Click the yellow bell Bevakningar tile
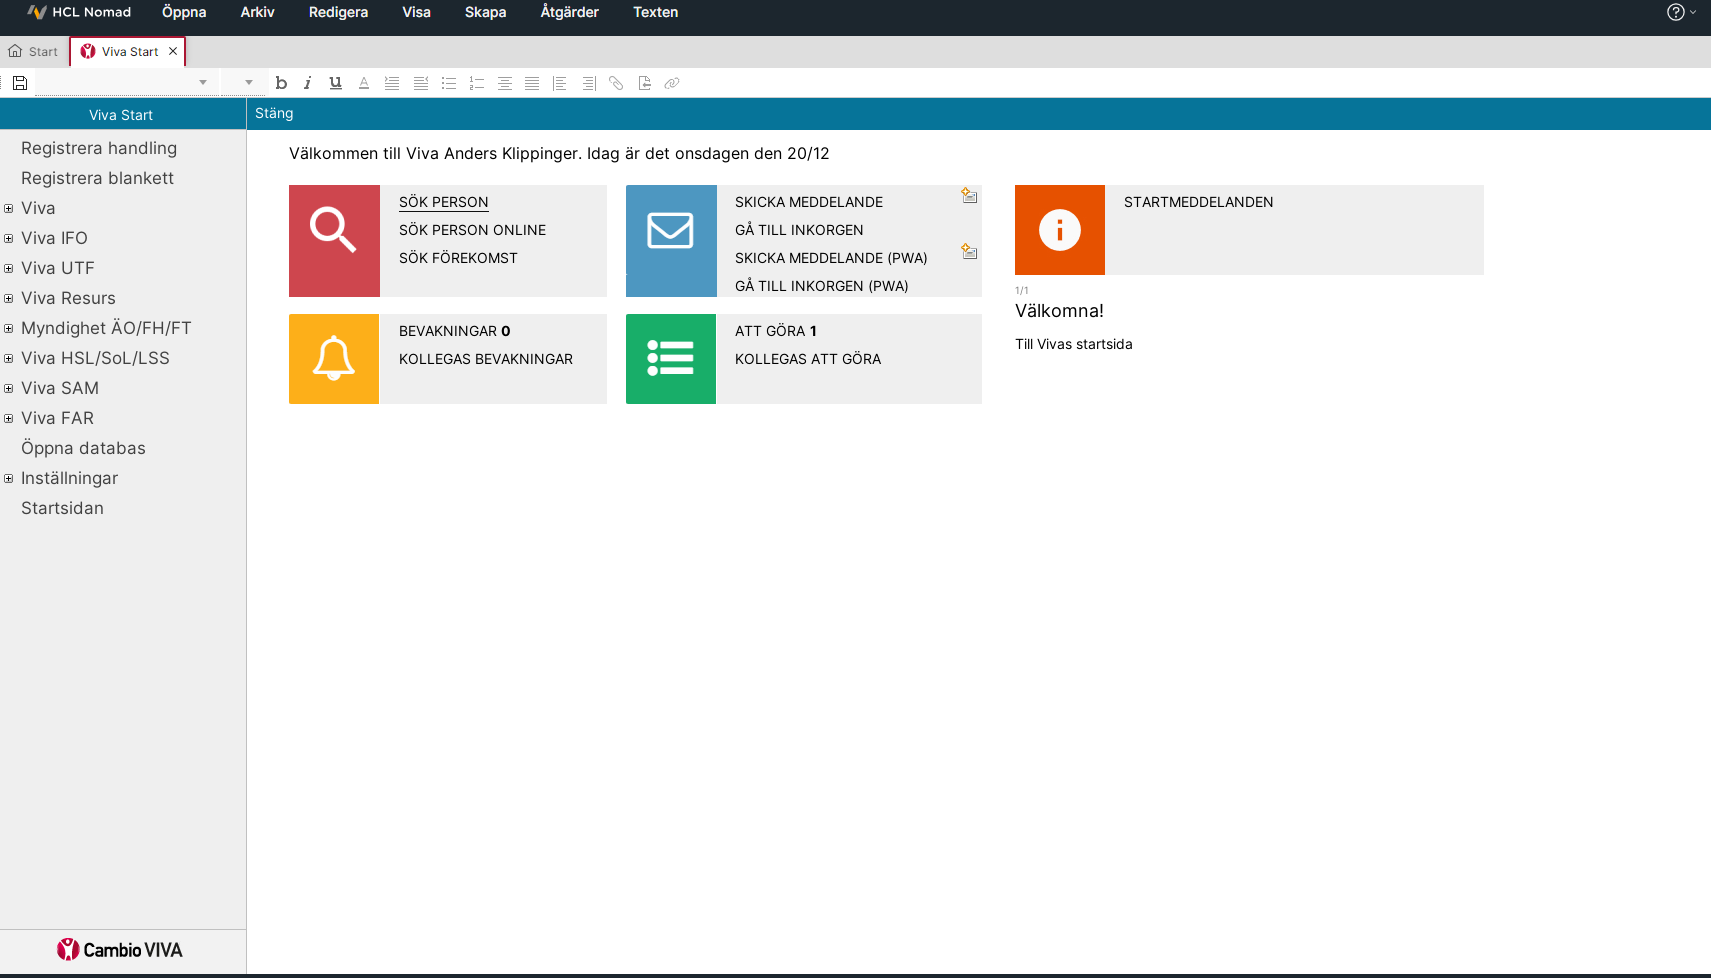The width and height of the screenshot is (1711, 978). [334, 359]
